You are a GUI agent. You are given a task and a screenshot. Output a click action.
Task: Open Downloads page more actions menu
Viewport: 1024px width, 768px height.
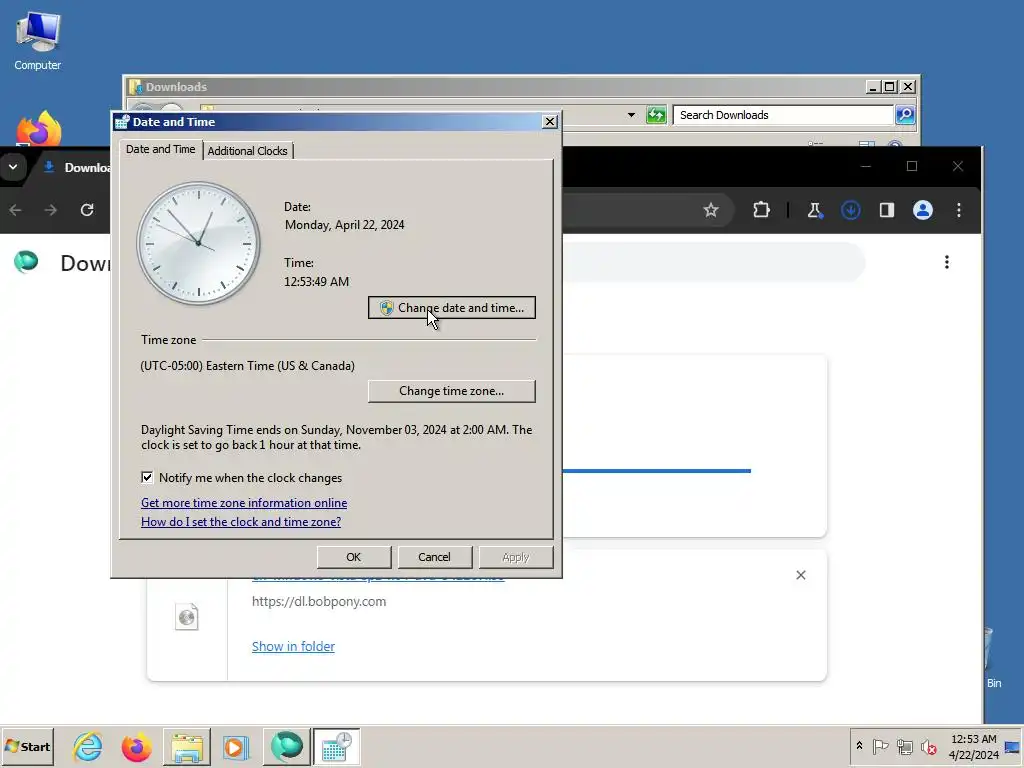pyautogui.click(x=946, y=263)
